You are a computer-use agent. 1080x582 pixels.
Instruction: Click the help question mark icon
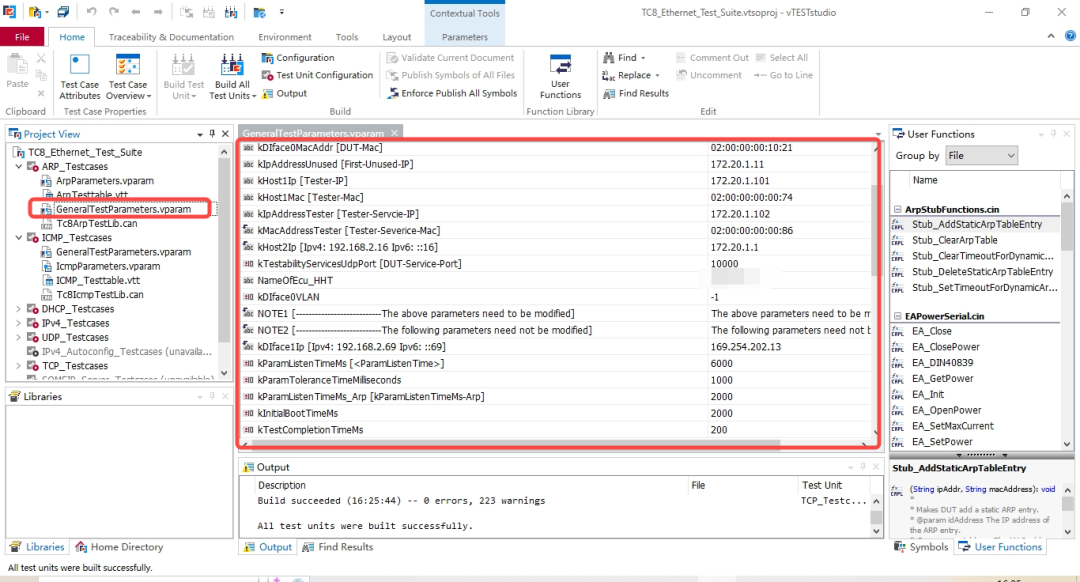coord(1070,36)
